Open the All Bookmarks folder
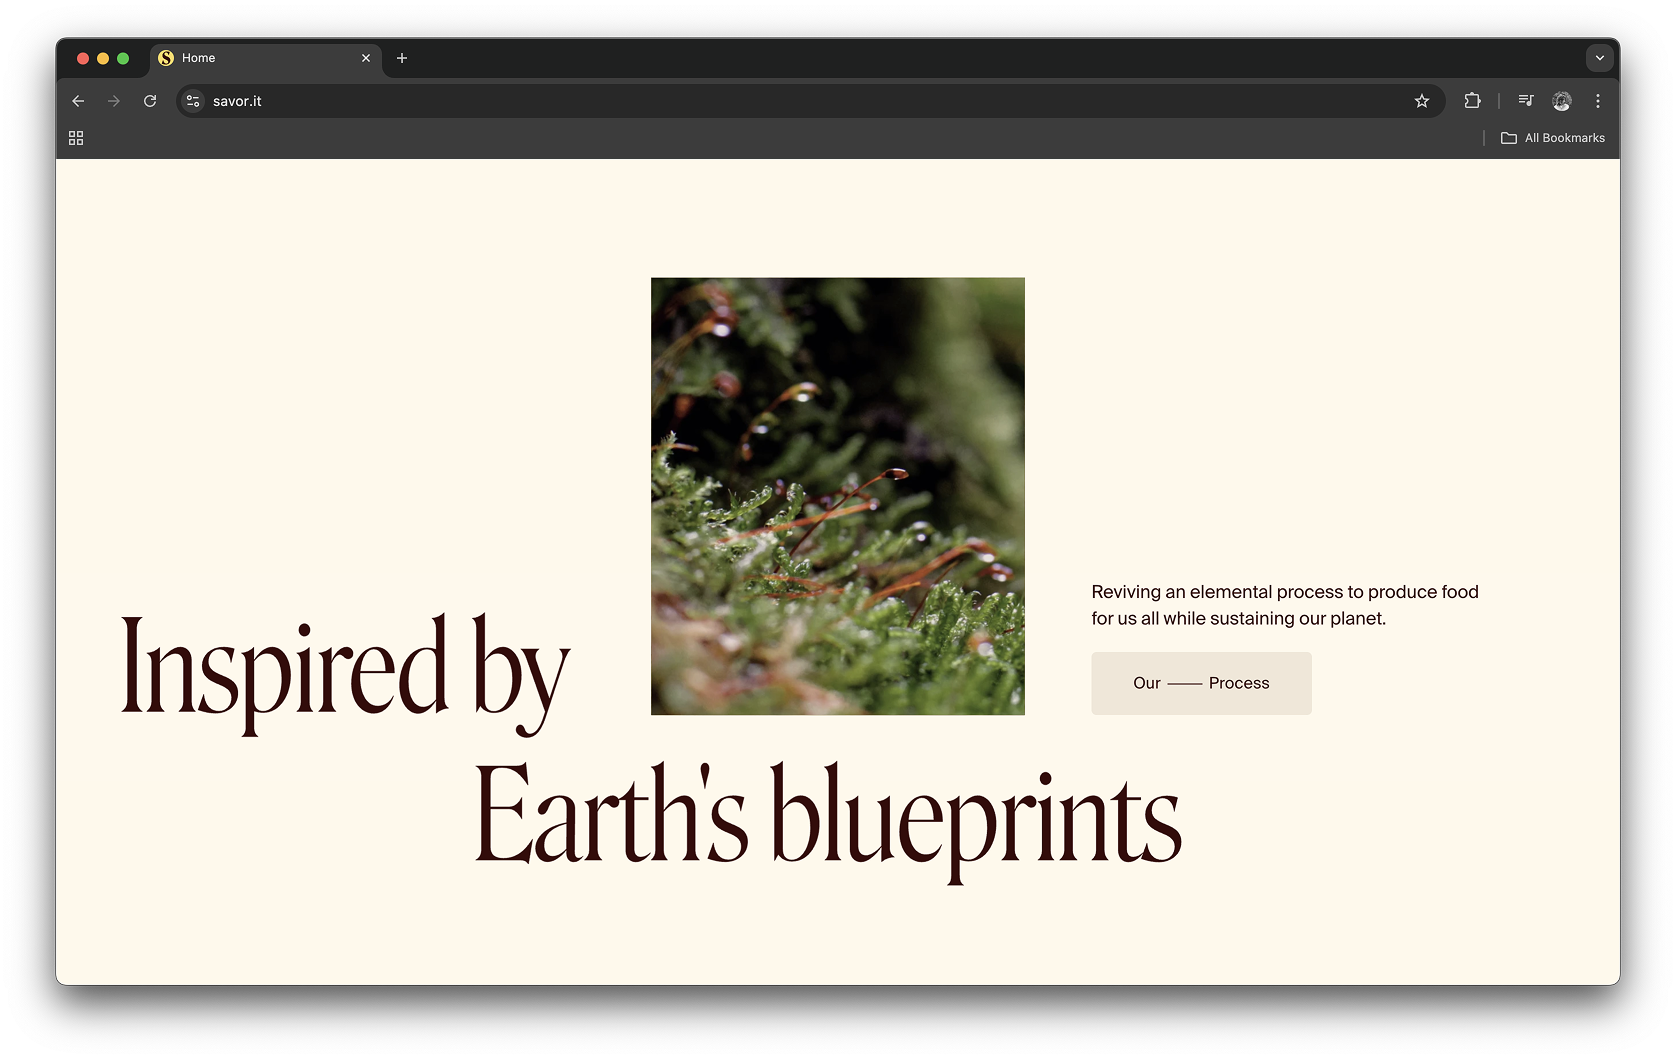 tap(1553, 138)
